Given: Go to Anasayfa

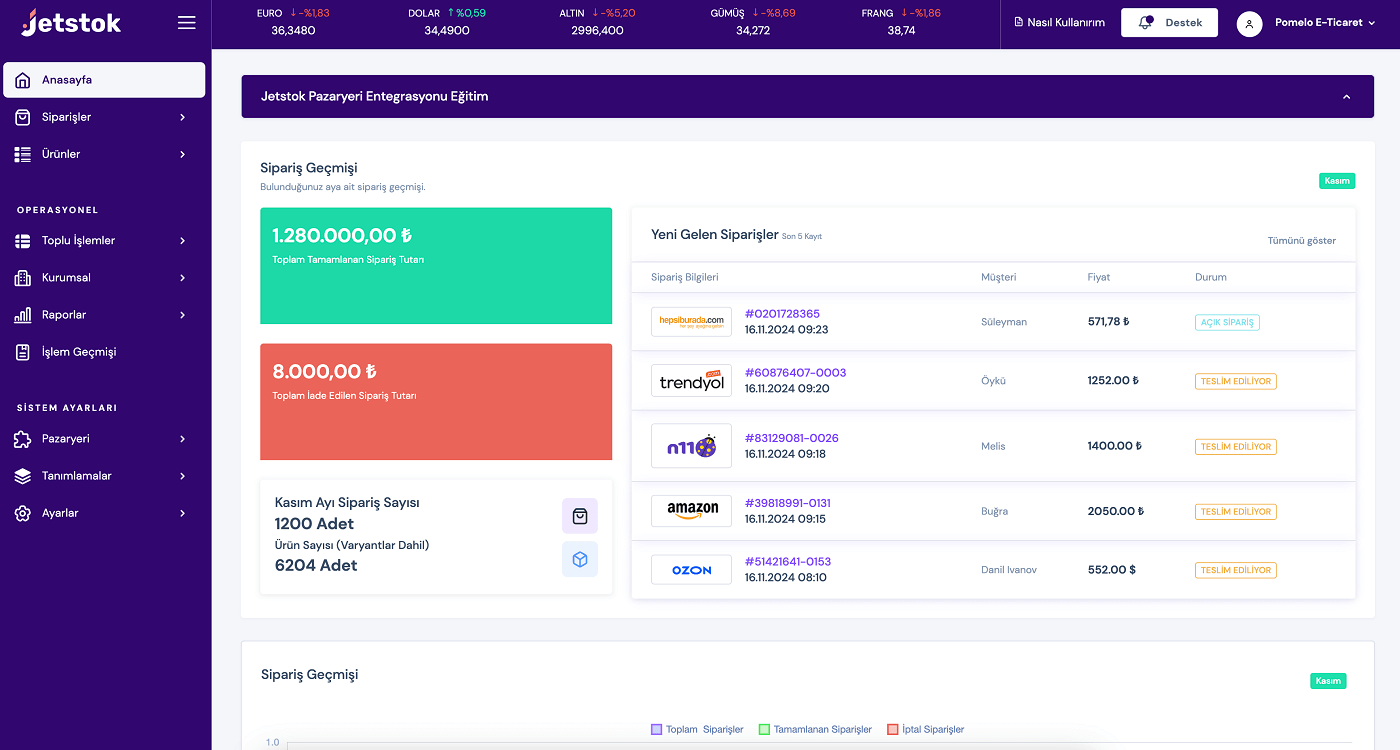Looking at the screenshot, I should (x=104, y=80).
